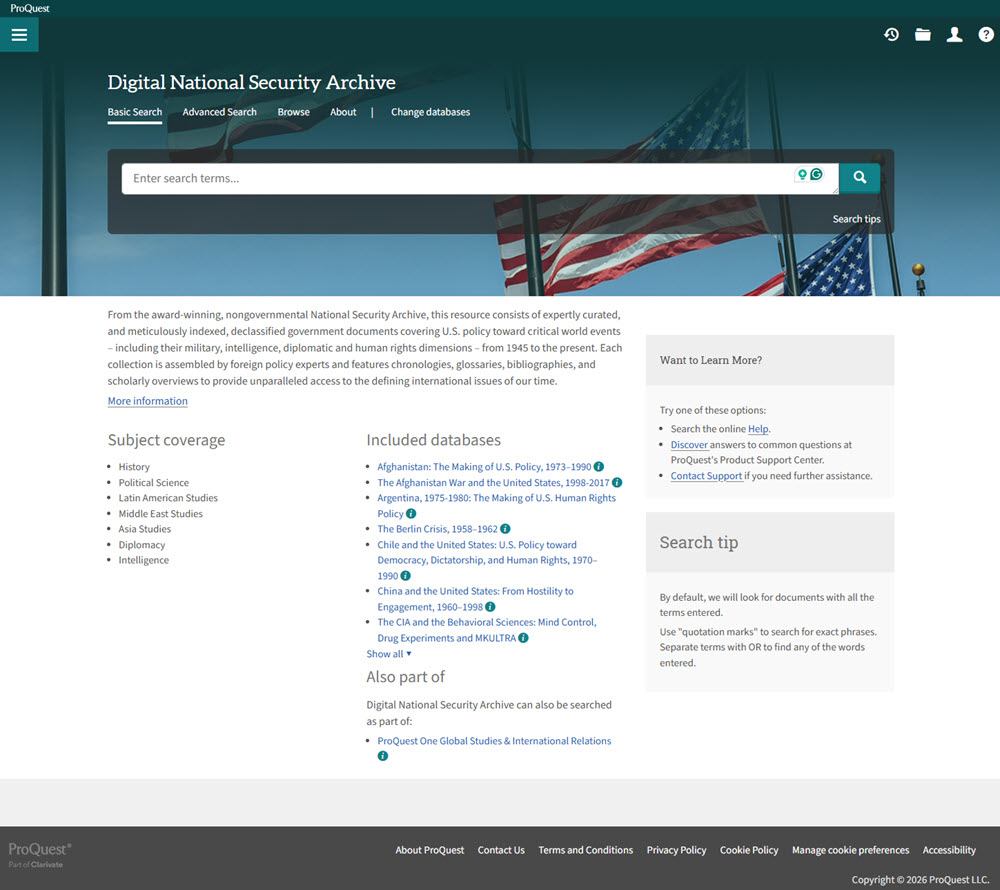This screenshot has width=1000, height=890.
Task: Click More information link
Action: coord(147,401)
